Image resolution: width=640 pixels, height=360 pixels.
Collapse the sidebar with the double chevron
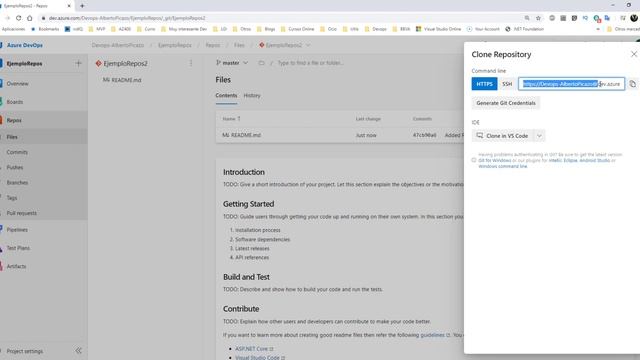78,351
